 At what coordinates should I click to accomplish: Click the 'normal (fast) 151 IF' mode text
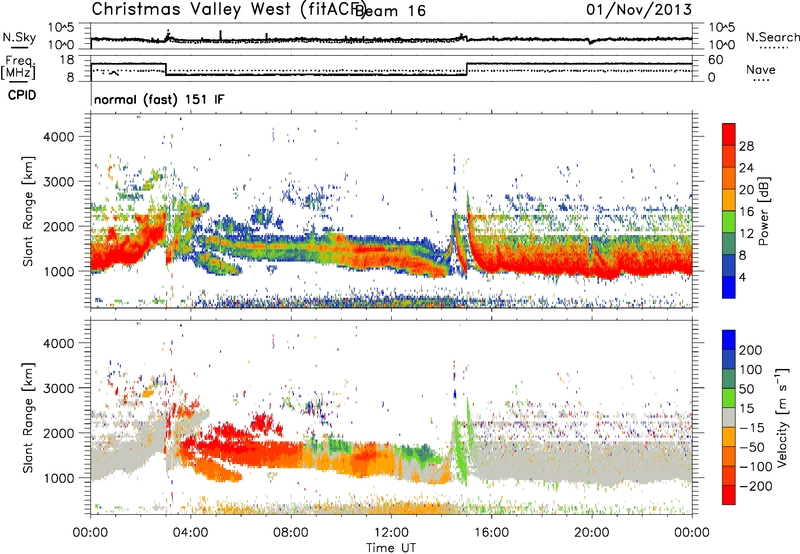pos(159,99)
